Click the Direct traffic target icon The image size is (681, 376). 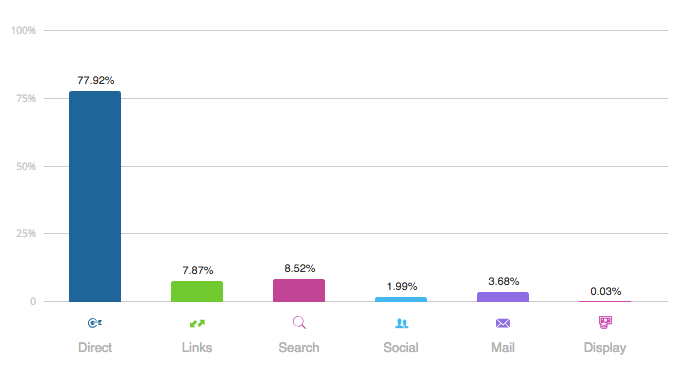tap(95, 323)
